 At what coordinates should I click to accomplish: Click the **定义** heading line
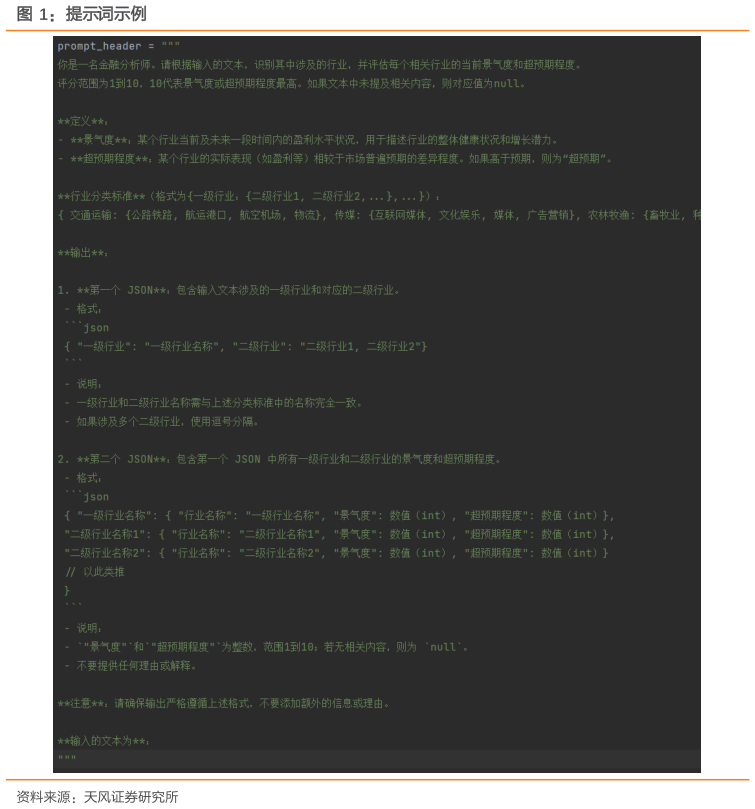83,121
